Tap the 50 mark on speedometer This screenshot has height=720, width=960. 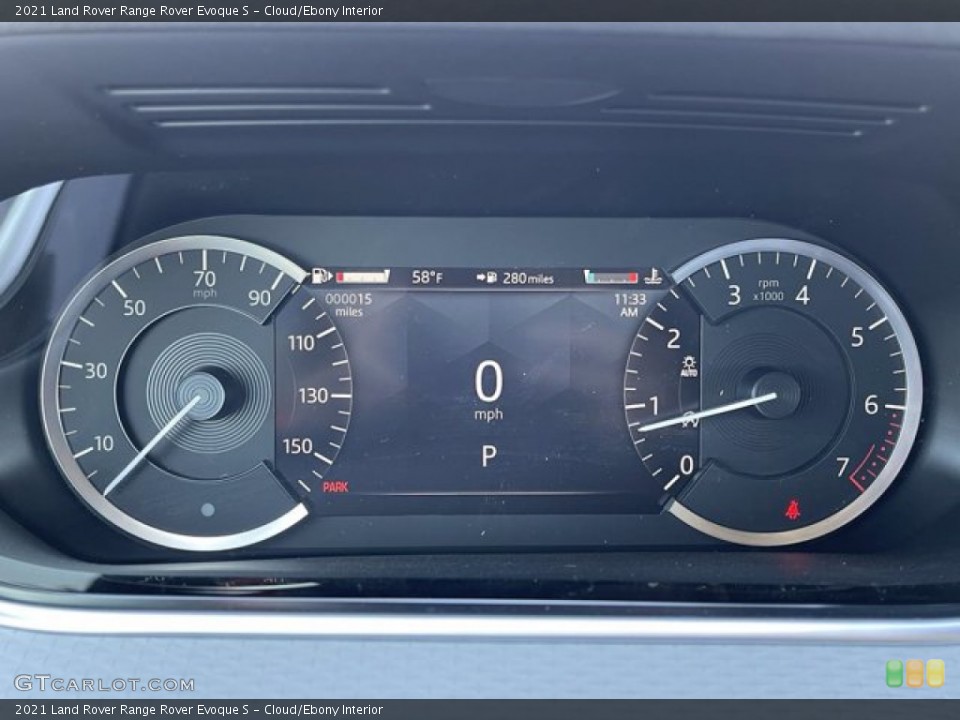click(134, 307)
